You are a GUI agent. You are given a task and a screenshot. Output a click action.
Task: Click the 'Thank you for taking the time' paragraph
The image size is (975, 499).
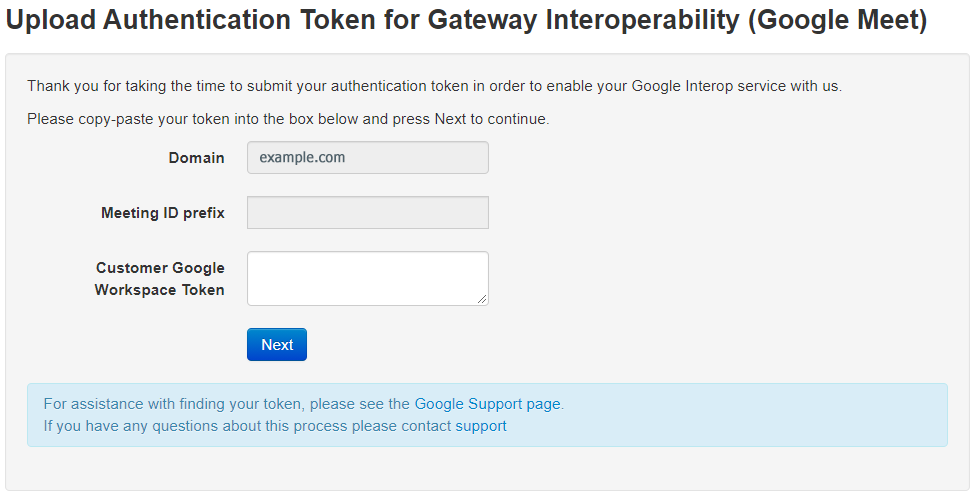tap(300, 86)
